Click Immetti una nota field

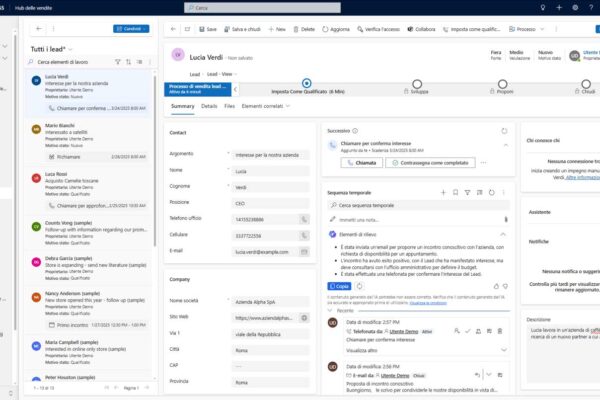(415, 220)
